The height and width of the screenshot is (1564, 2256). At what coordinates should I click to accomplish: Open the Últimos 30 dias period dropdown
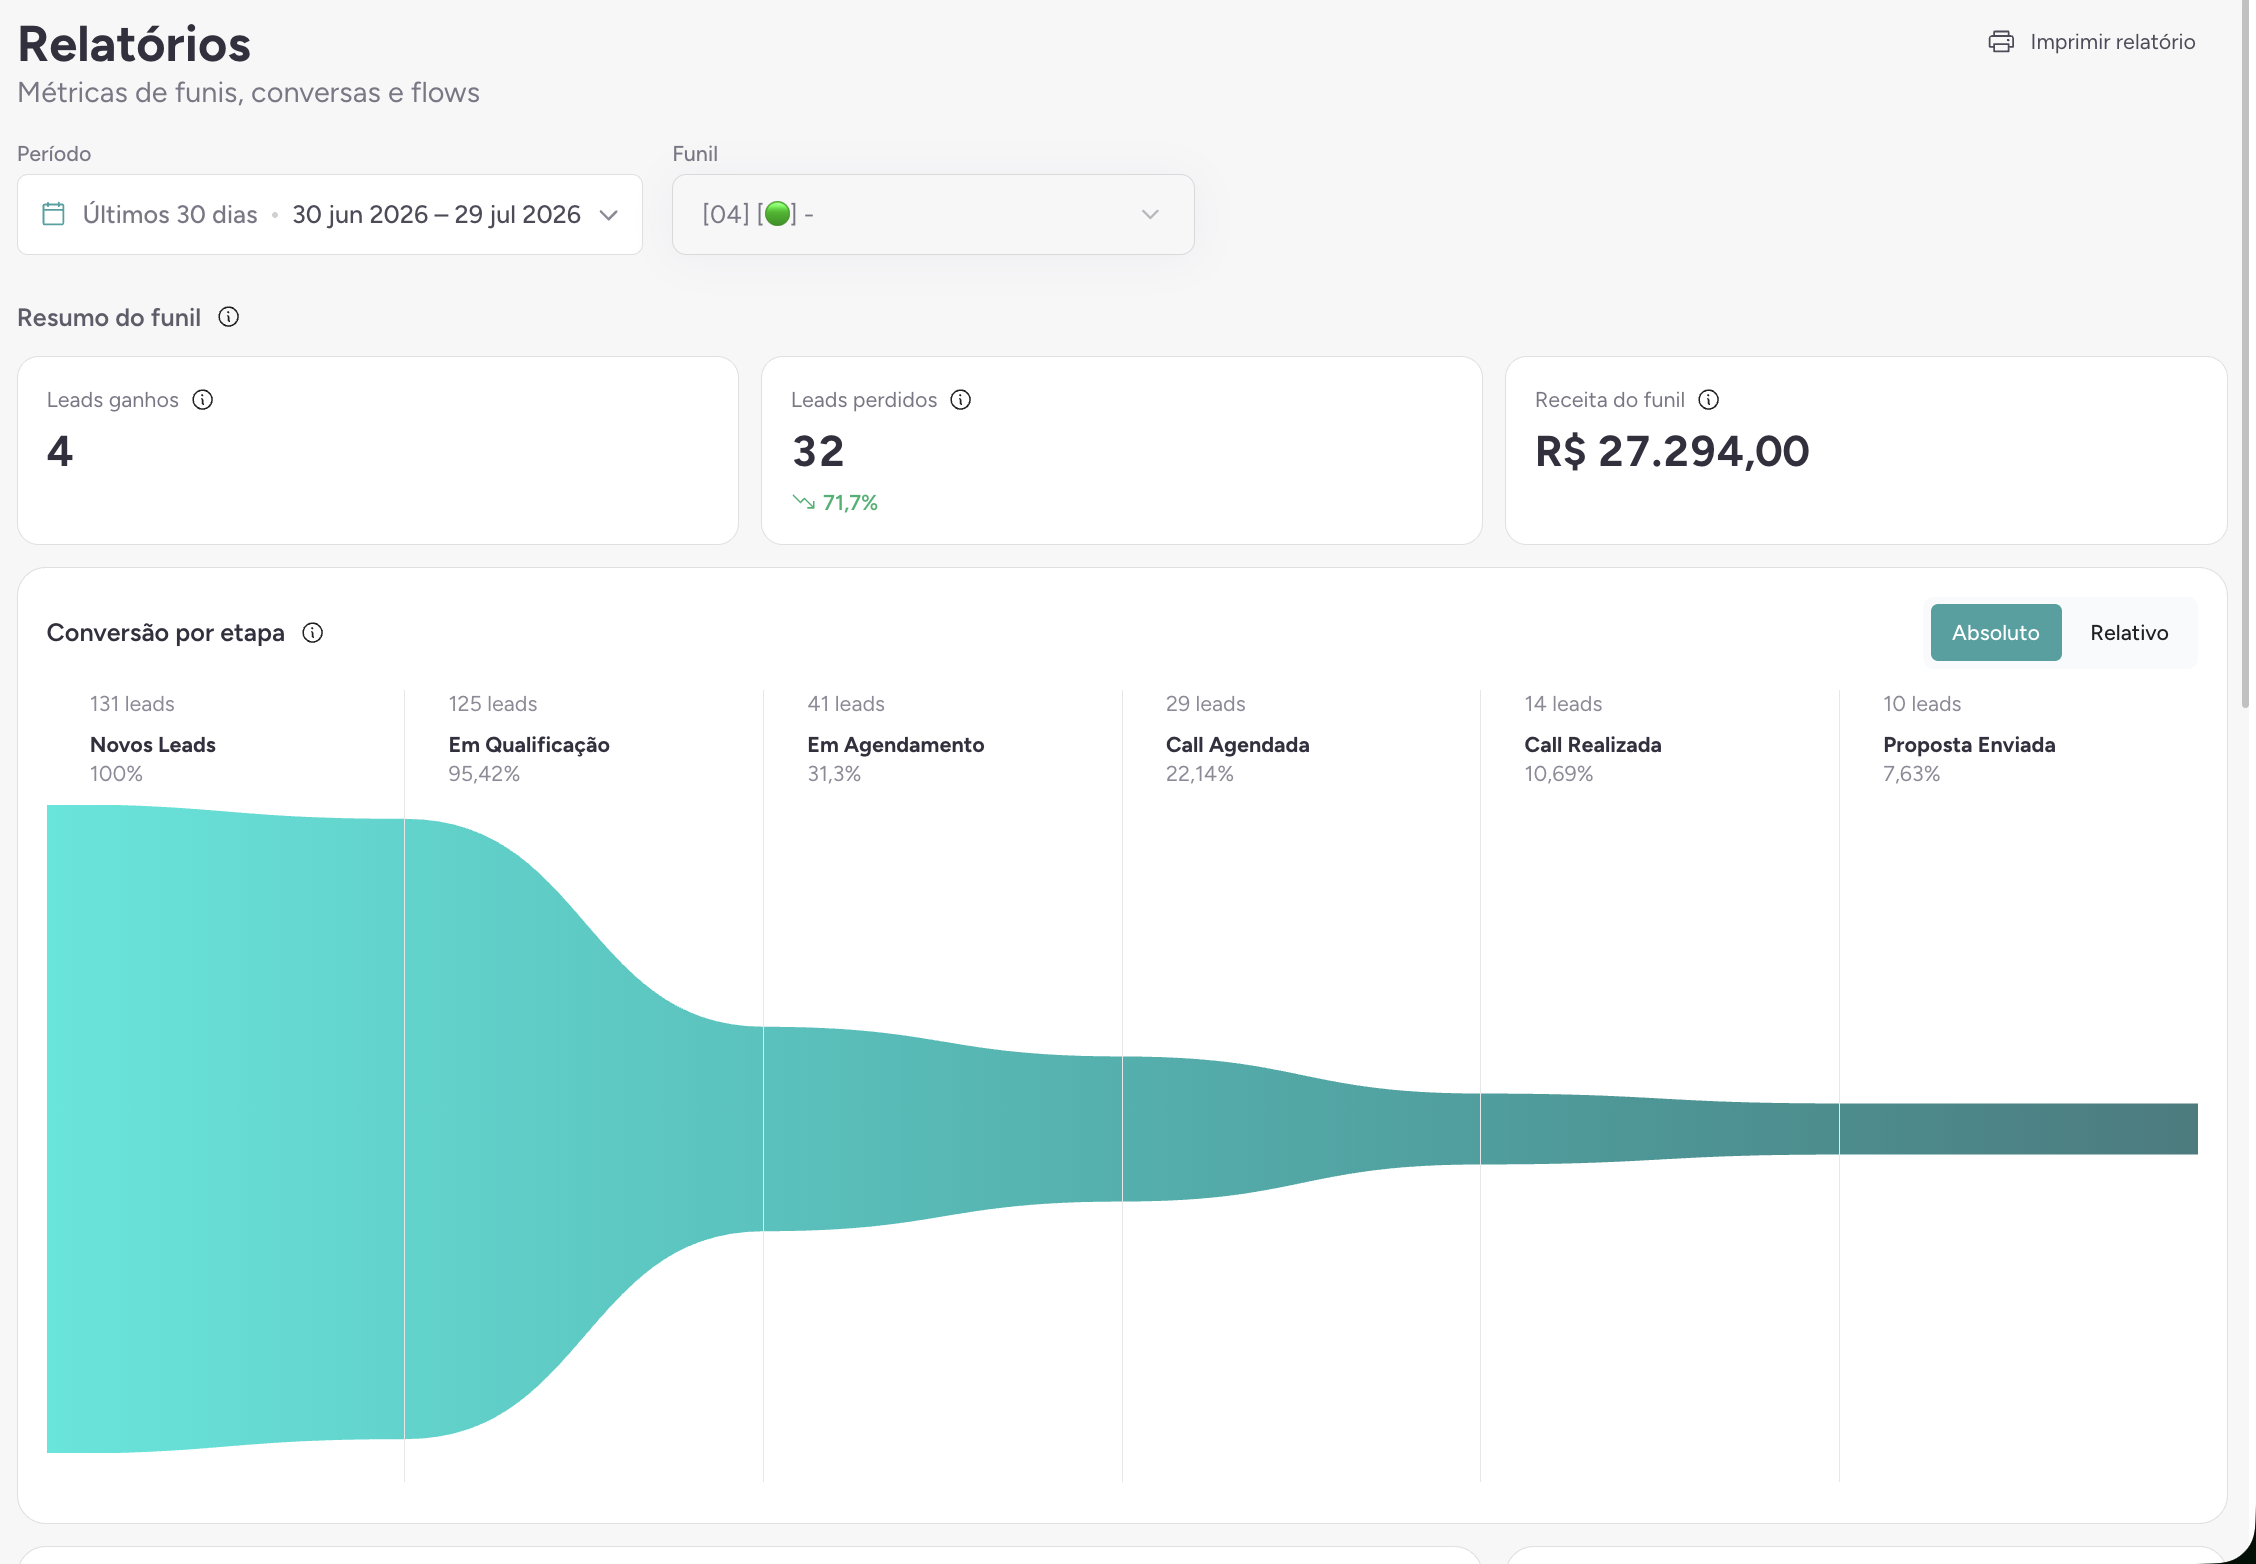330,214
